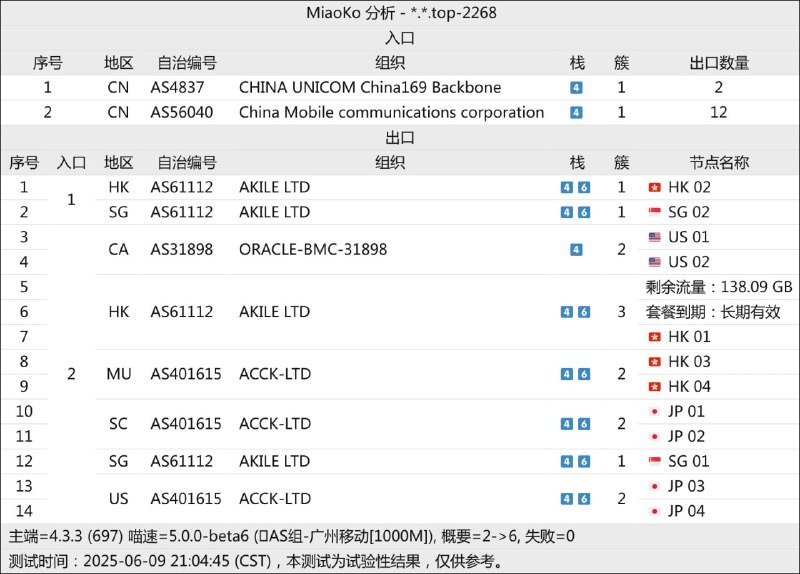Click the '主端=4.3.3 (697)' footer text
800x574 pixels.
click(66, 536)
